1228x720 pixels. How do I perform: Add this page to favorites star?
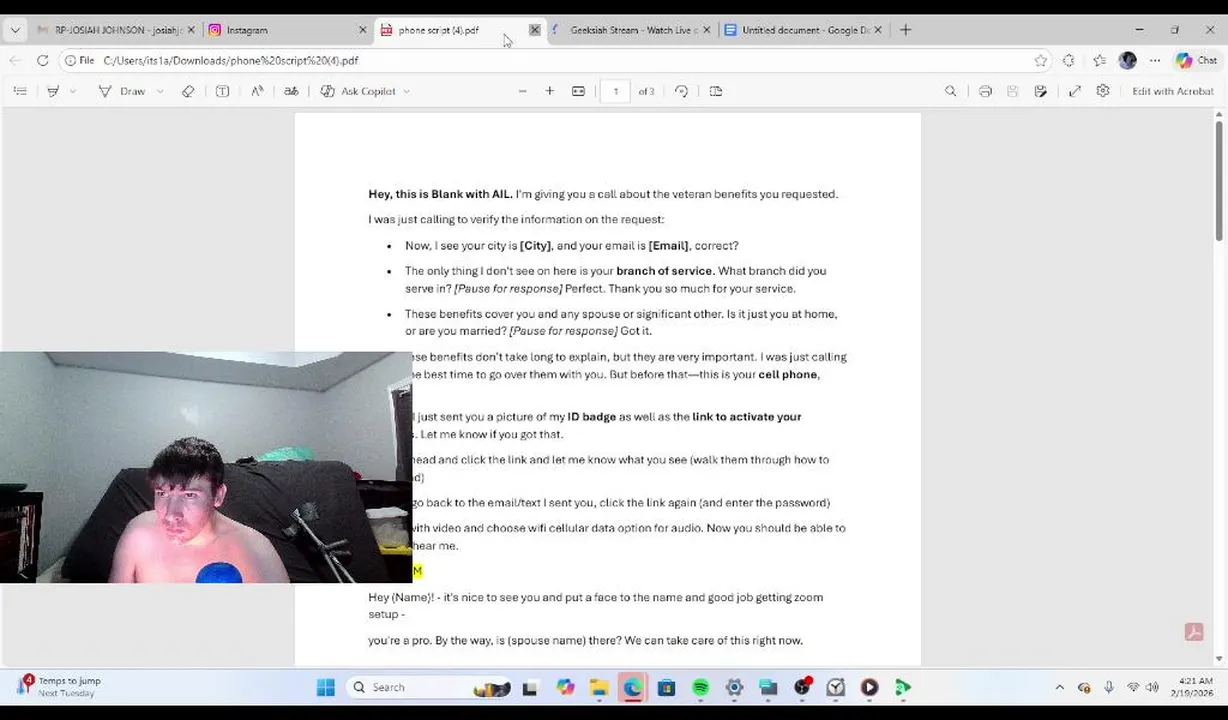coord(1041,60)
